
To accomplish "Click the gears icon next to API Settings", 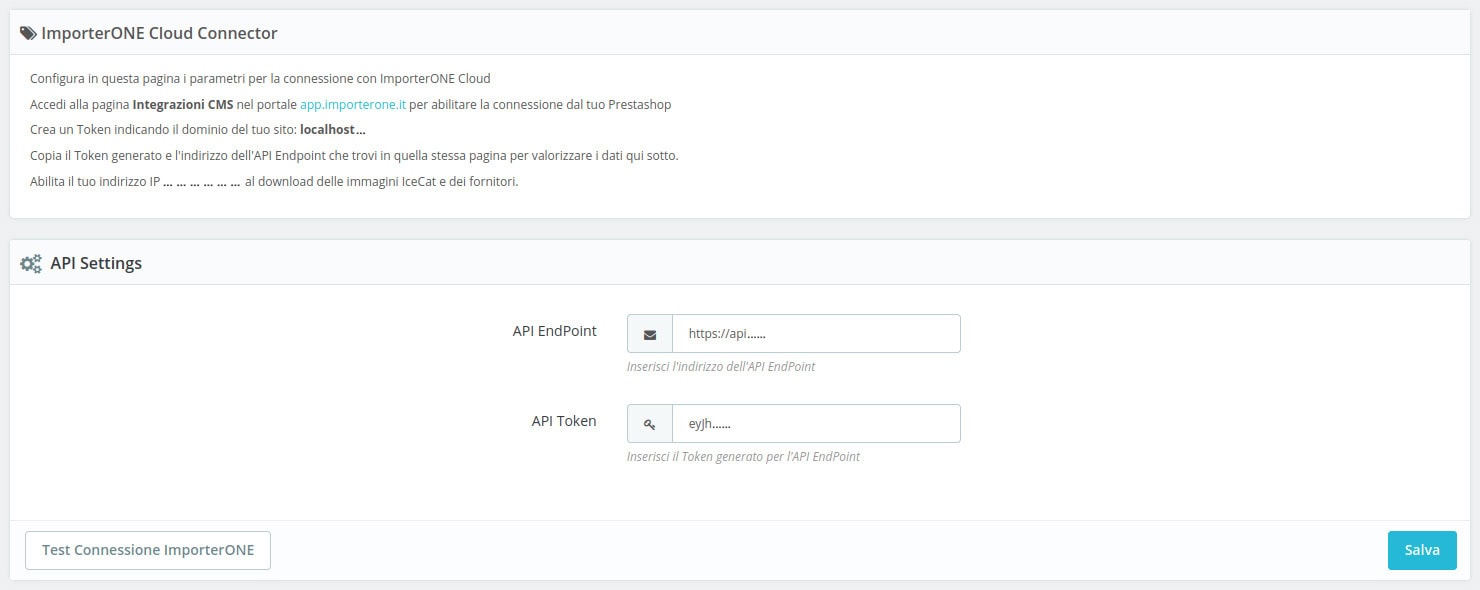I will click(31, 262).
